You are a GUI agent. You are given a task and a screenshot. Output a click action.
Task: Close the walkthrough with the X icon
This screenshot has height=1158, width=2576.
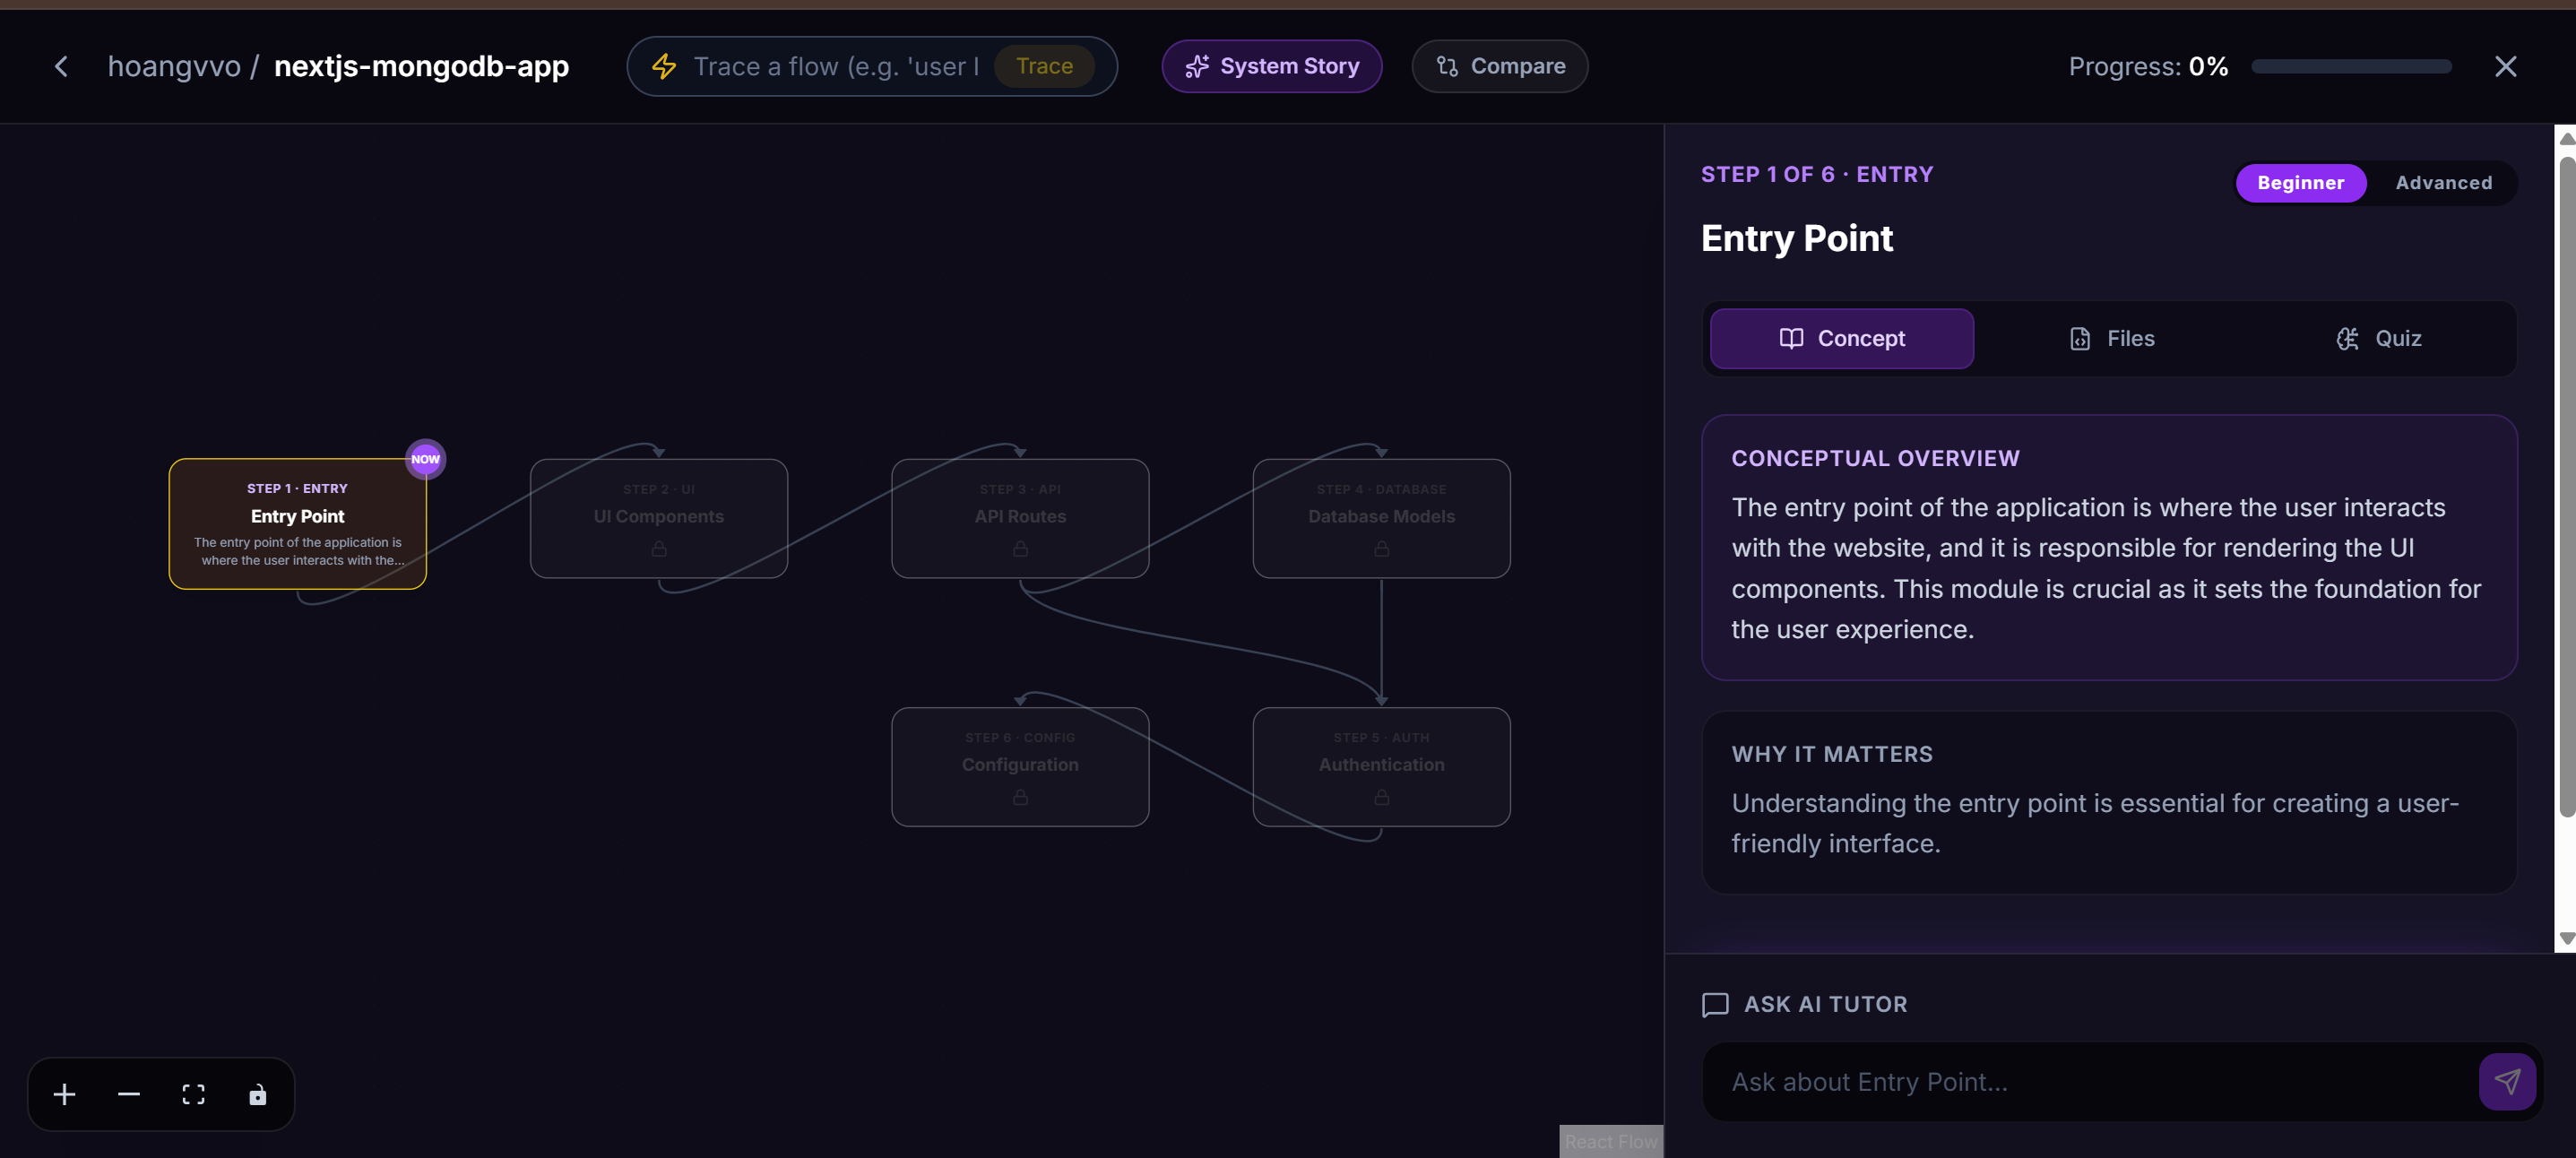pyautogui.click(x=2505, y=66)
